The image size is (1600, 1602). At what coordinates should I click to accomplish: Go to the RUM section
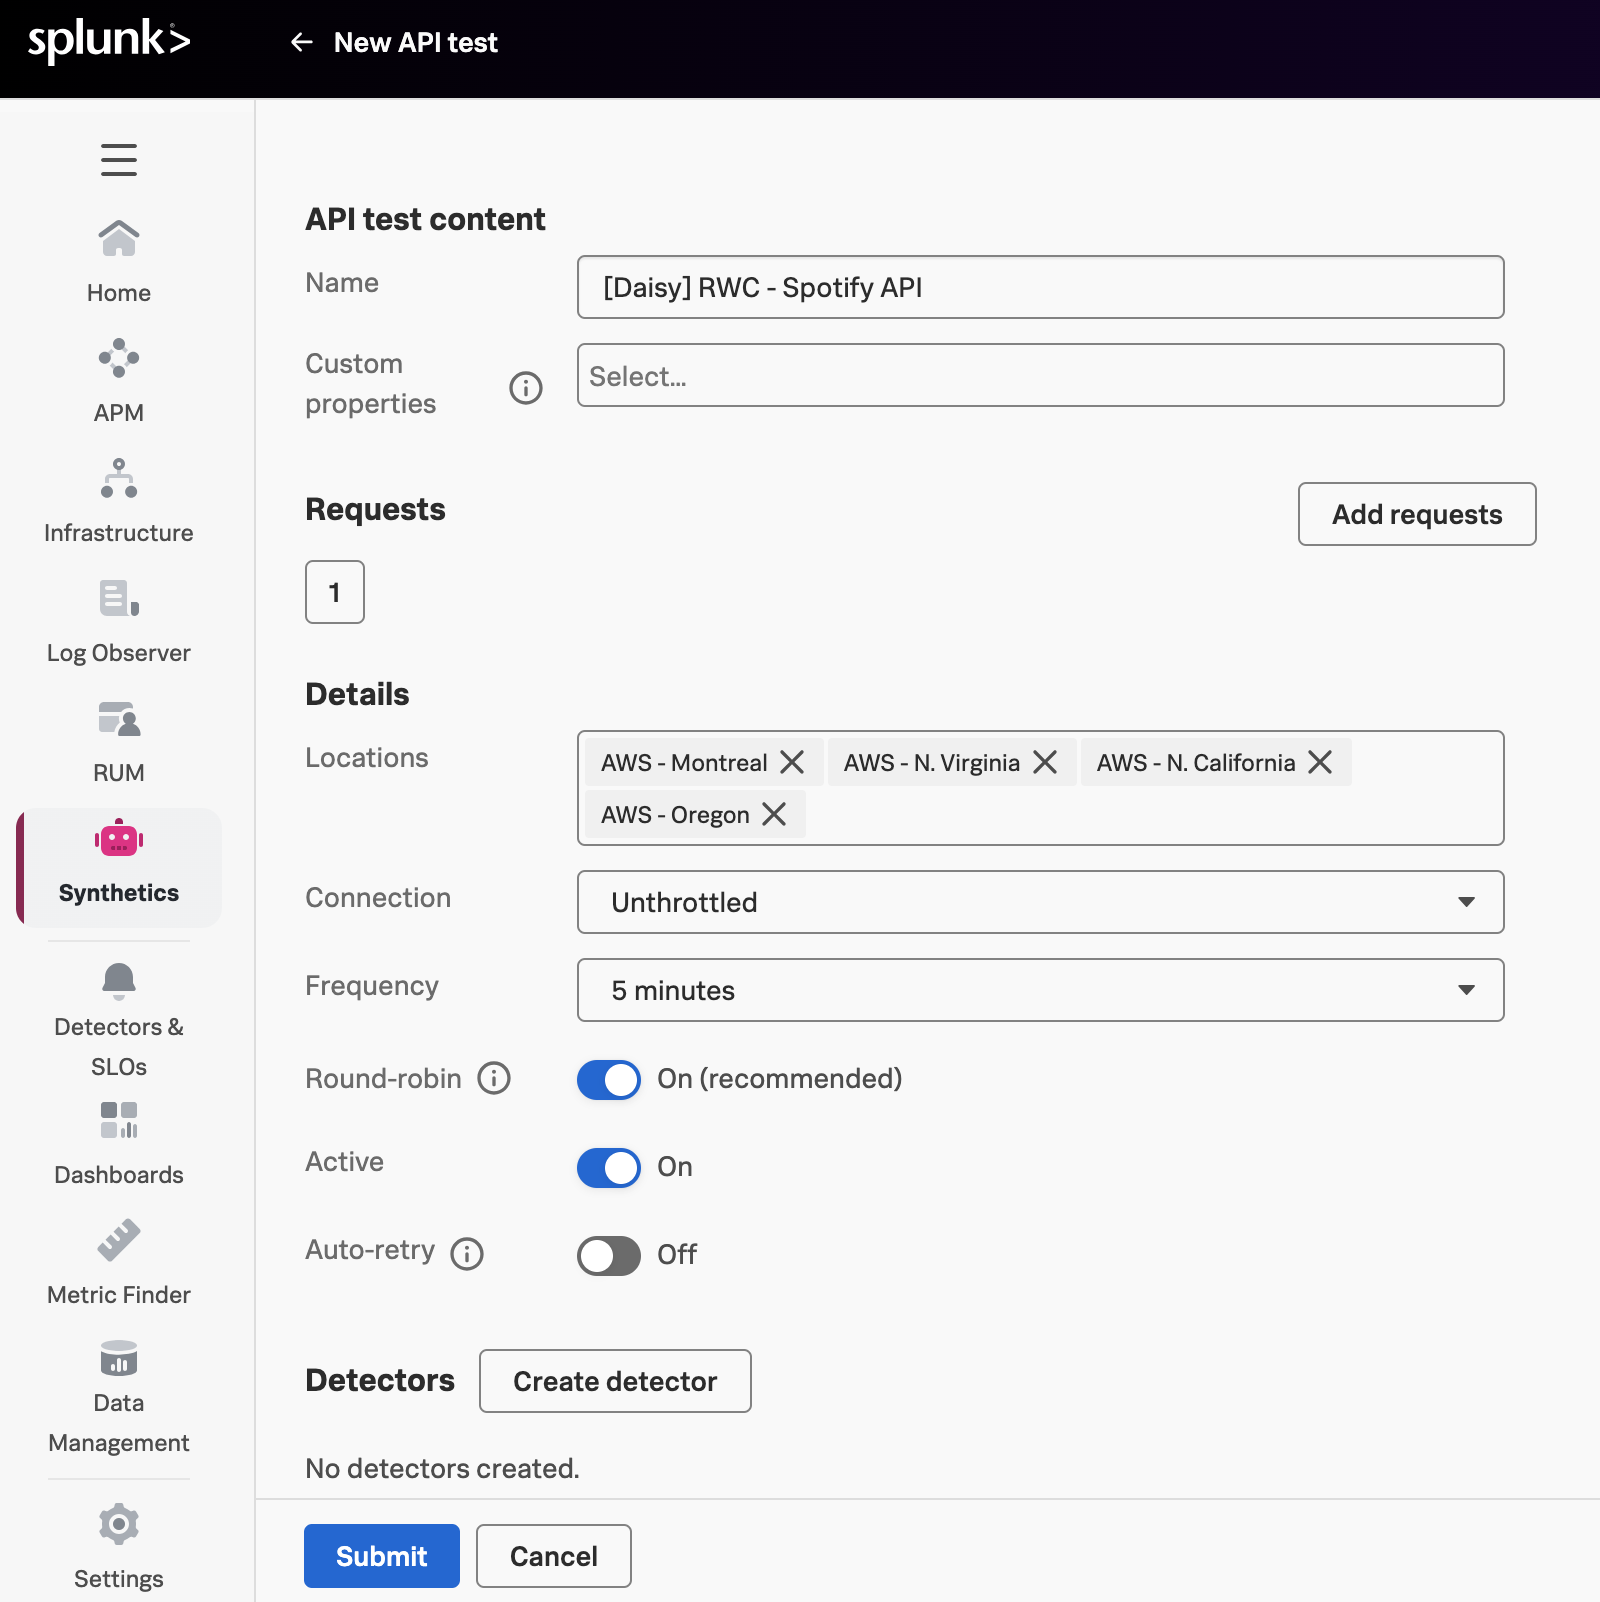pos(118,740)
